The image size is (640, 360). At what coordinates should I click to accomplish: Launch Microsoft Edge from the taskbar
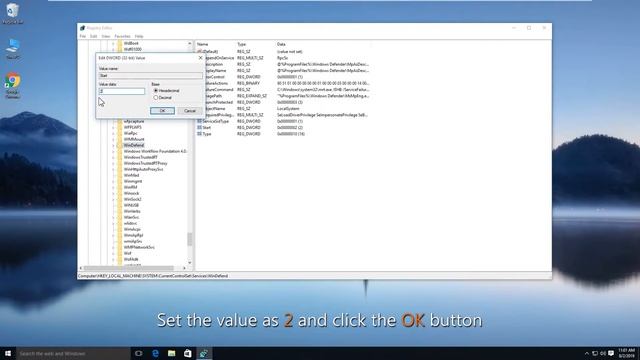pos(155,353)
